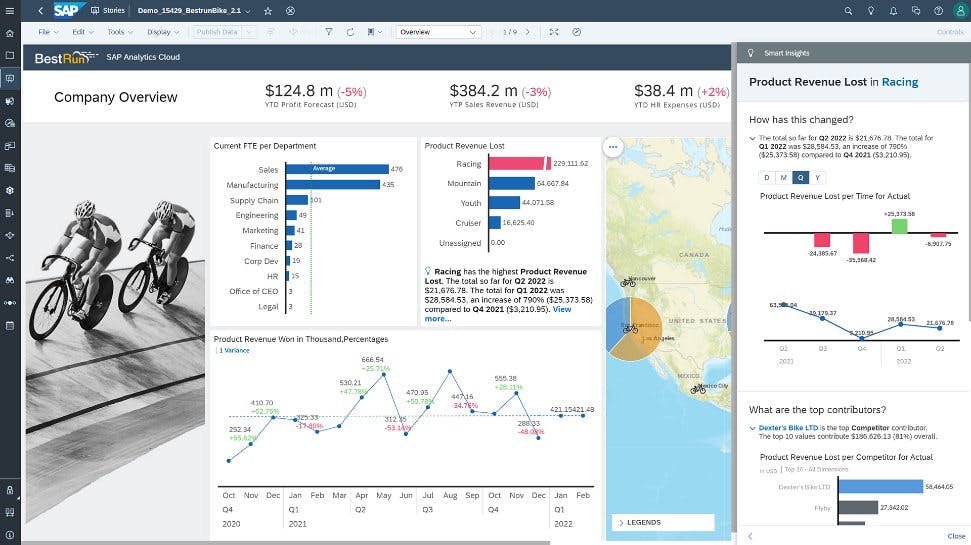Screen dimensions: 971x545
Task: Mark story as favorite with star icon
Action: [x=268, y=10]
